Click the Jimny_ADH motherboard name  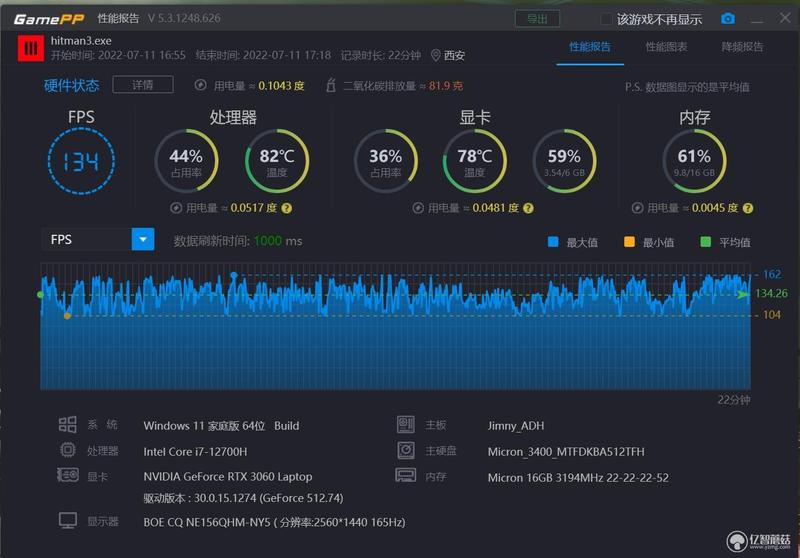516,425
